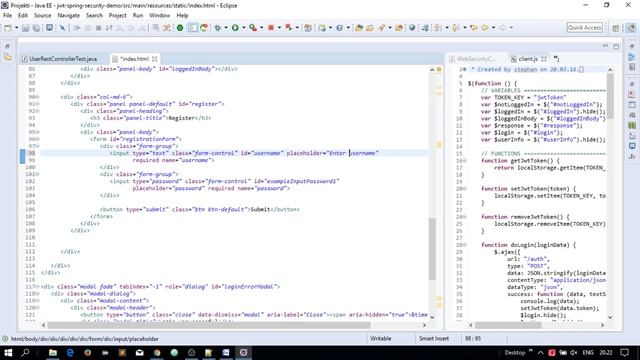Image resolution: width=640 pixels, height=360 pixels.
Task: Open the Back navigation history dropdown
Action: (x=493, y=28)
